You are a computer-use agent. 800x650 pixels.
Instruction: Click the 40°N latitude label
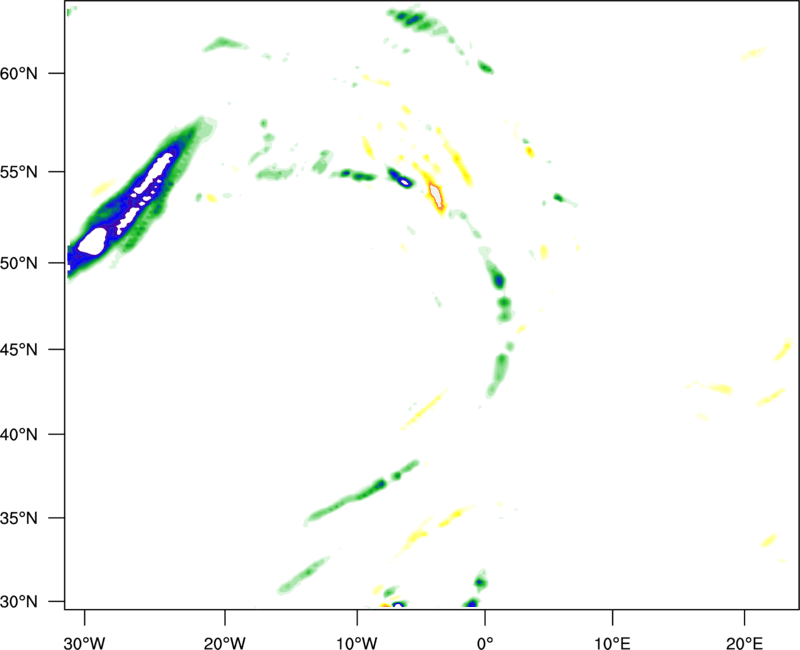tap(19, 435)
